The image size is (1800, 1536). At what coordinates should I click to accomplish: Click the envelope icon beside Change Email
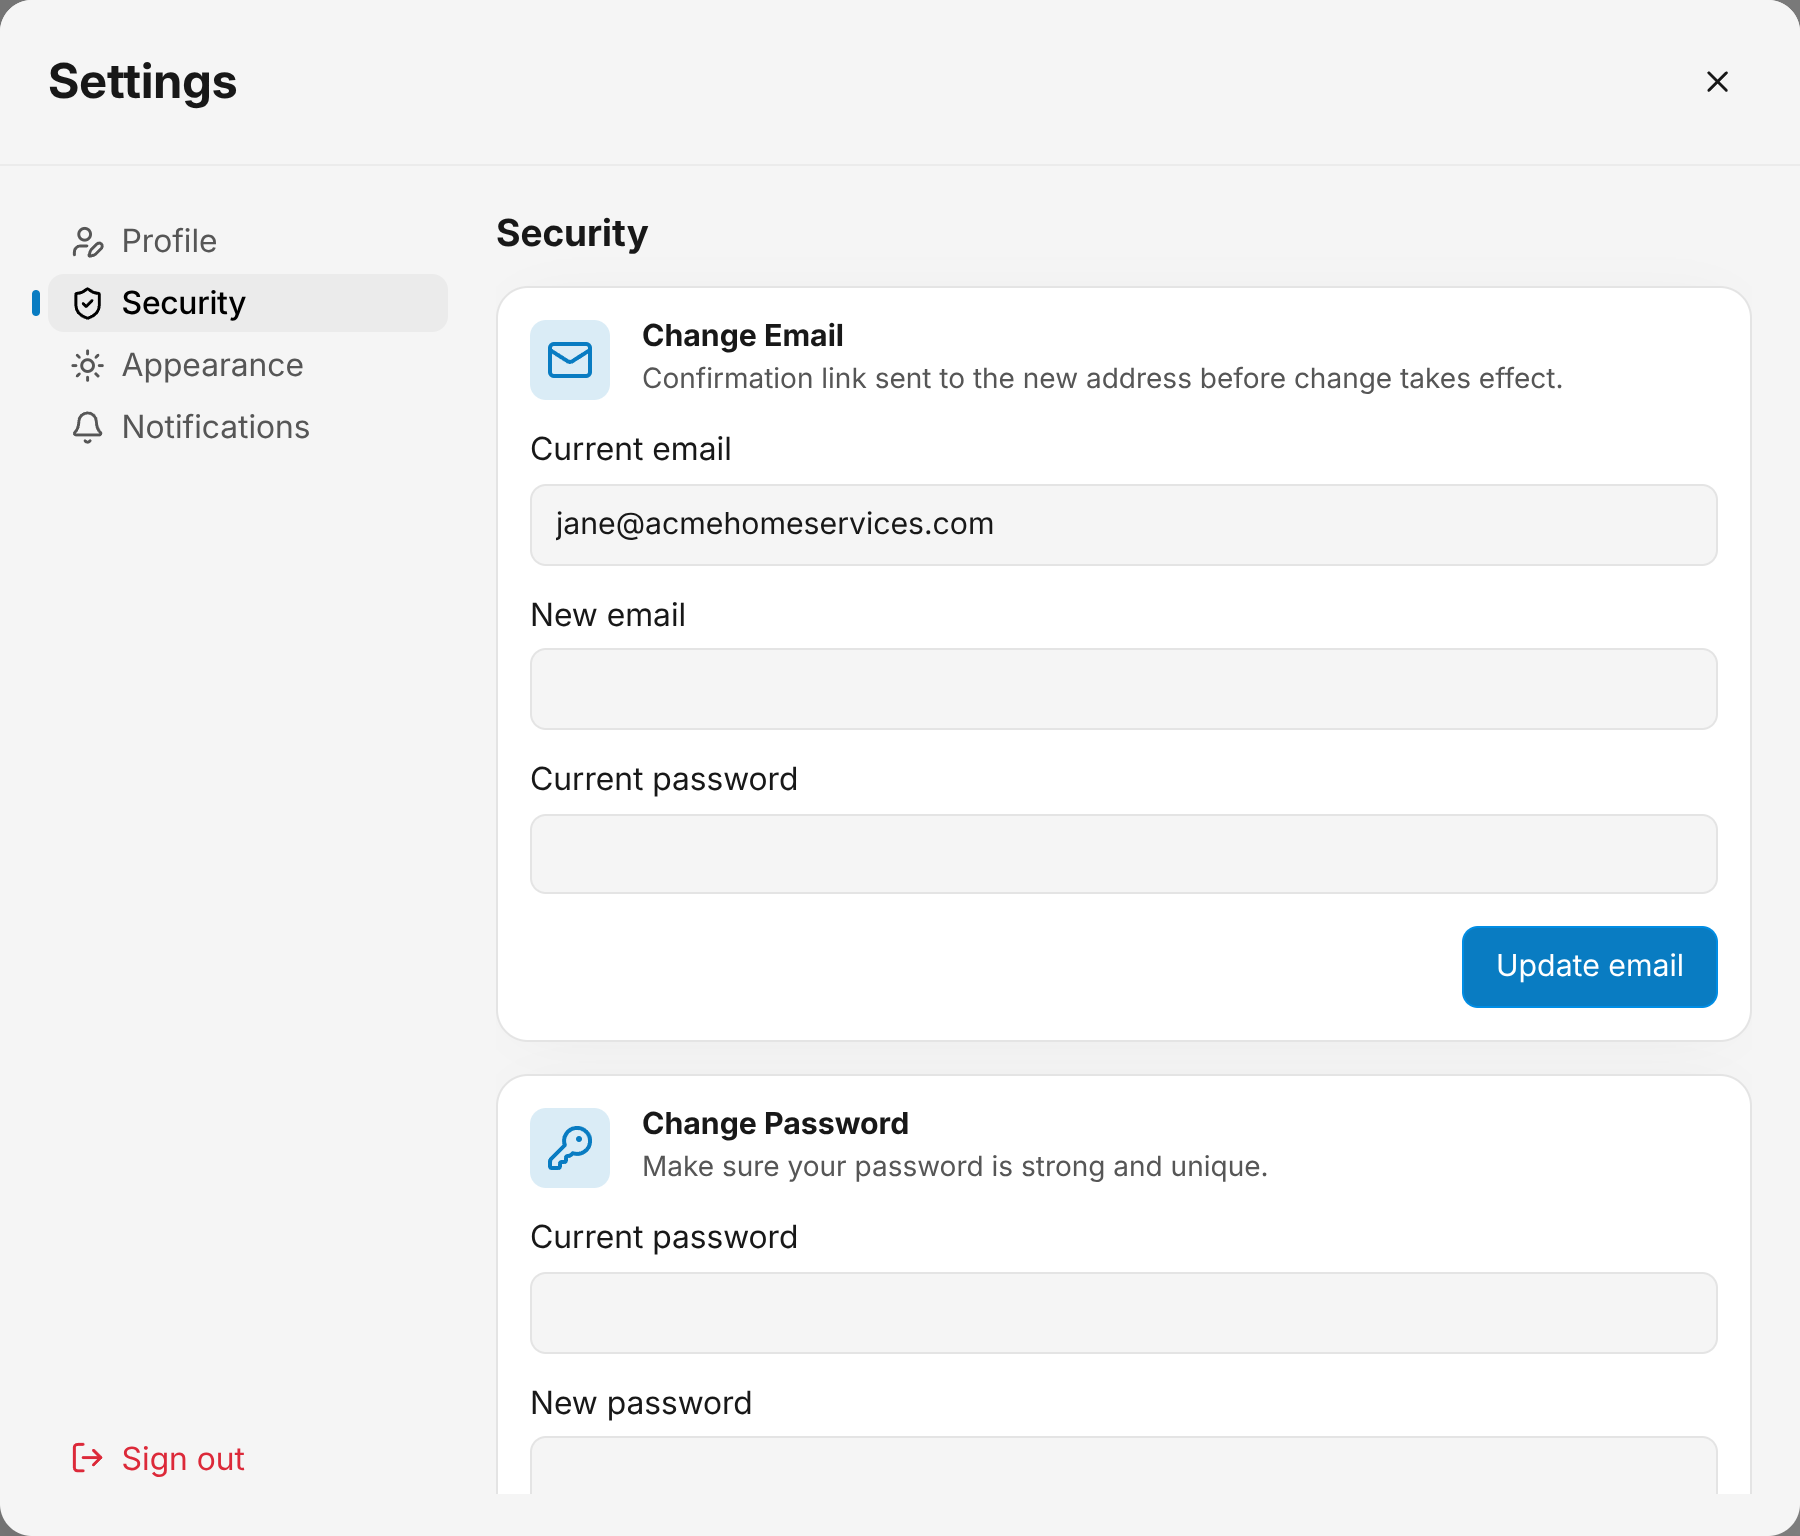click(570, 360)
